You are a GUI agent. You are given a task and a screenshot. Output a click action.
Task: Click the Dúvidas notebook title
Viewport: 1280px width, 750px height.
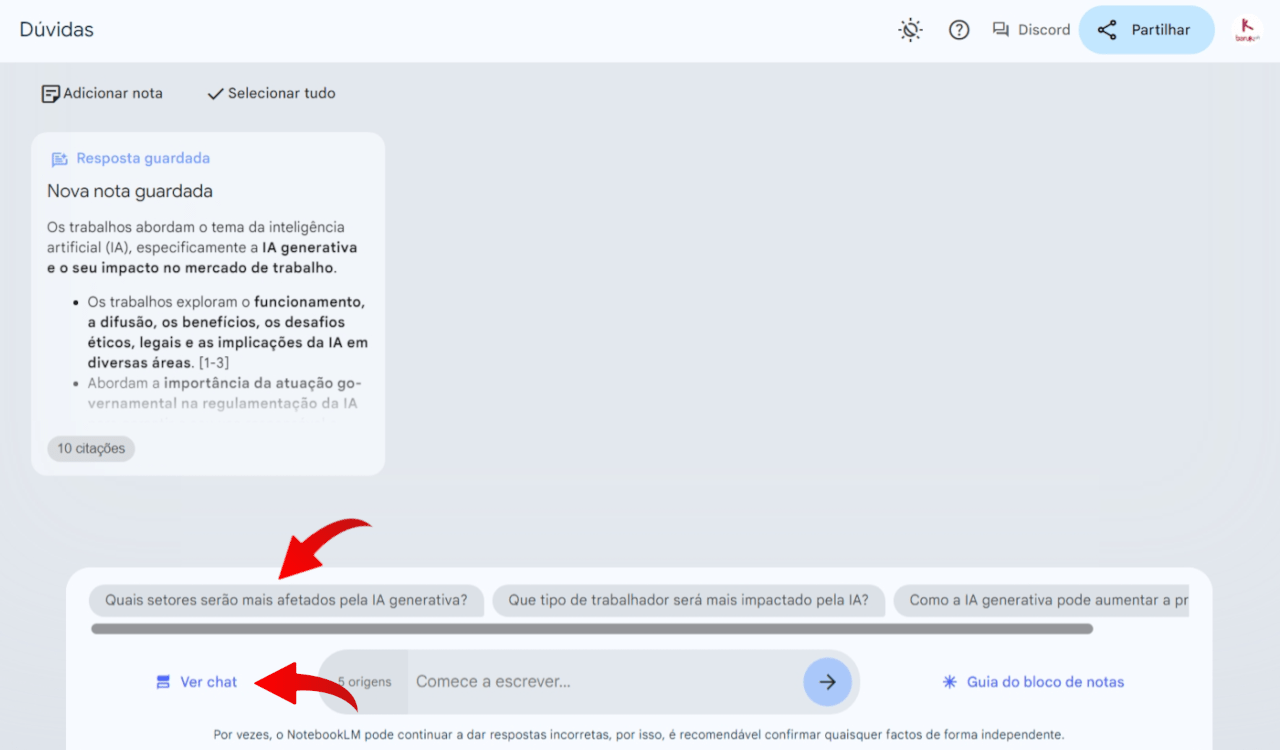(x=57, y=30)
